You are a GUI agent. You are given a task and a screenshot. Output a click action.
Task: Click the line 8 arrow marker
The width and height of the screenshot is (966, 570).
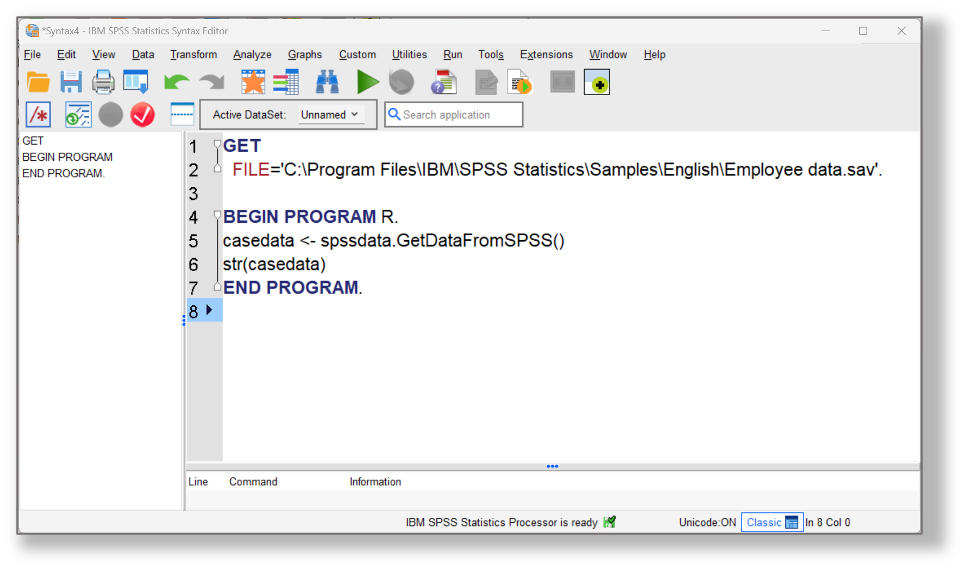coord(209,310)
